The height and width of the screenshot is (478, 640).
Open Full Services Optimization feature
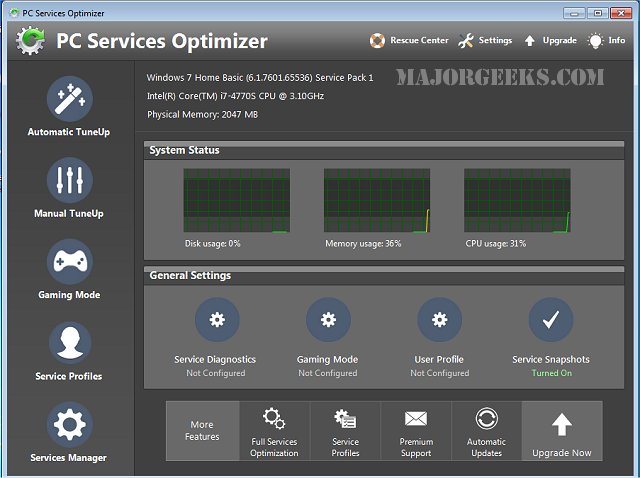tap(274, 431)
